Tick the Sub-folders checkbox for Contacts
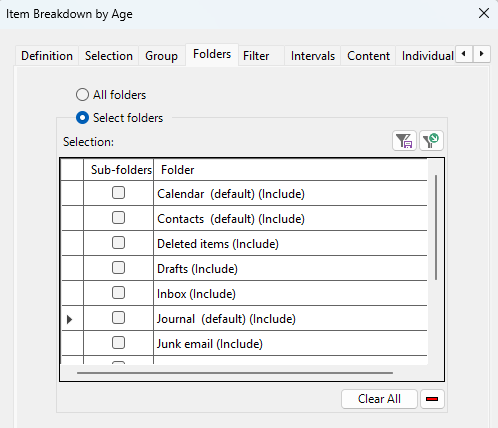This screenshot has height=428, width=498. click(x=118, y=218)
